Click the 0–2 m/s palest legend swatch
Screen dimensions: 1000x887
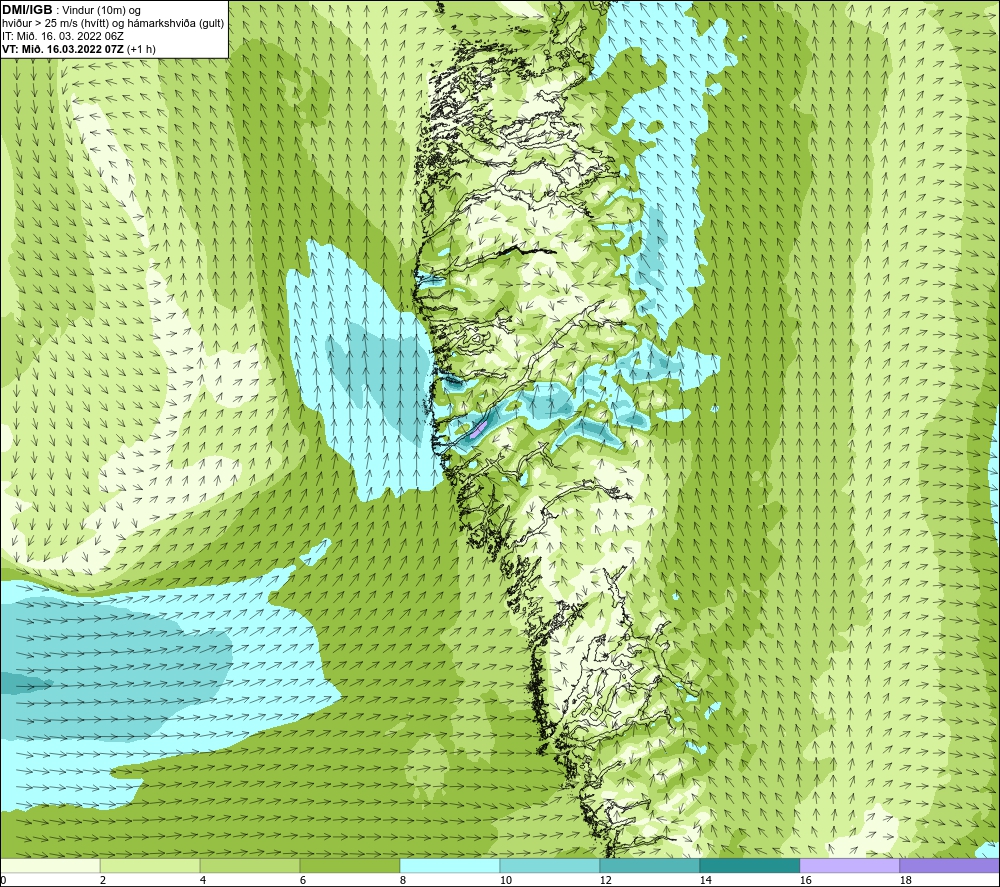pyautogui.click(x=50, y=865)
